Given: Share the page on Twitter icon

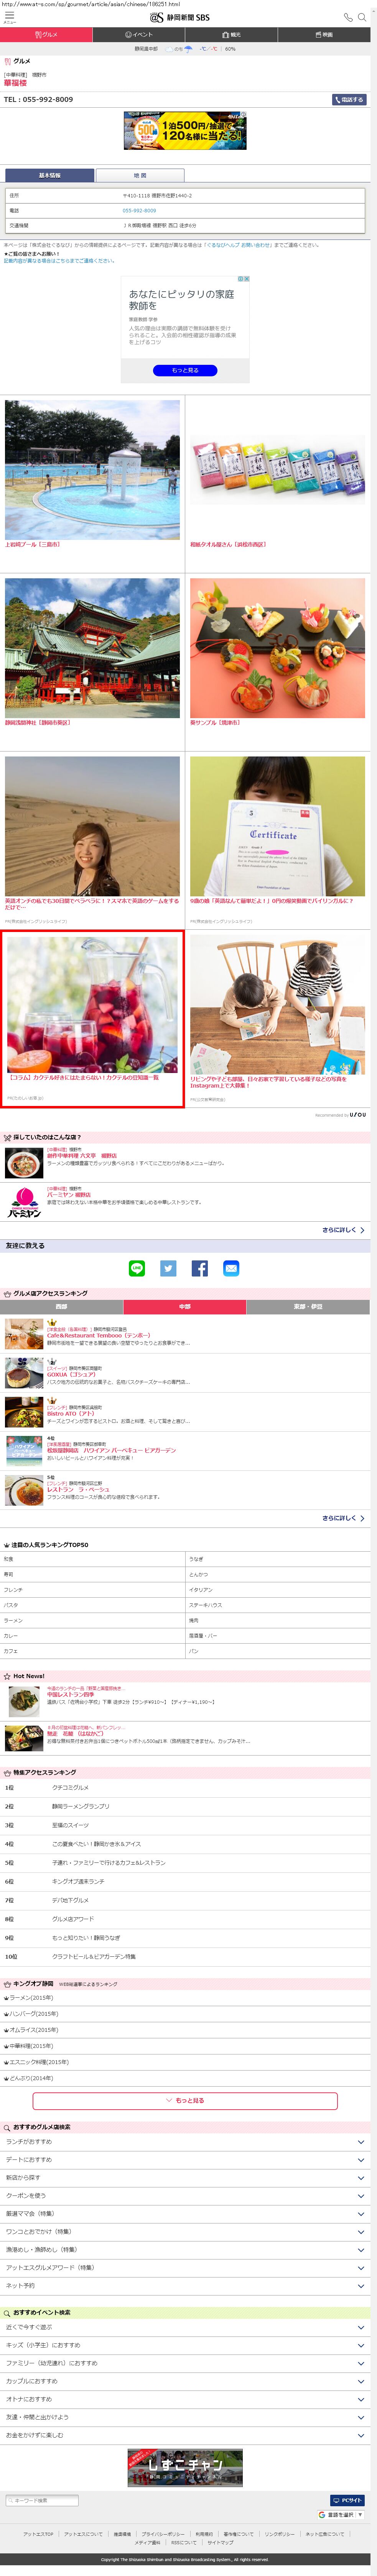Looking at the screenshot, I should tap(168, 1268).
